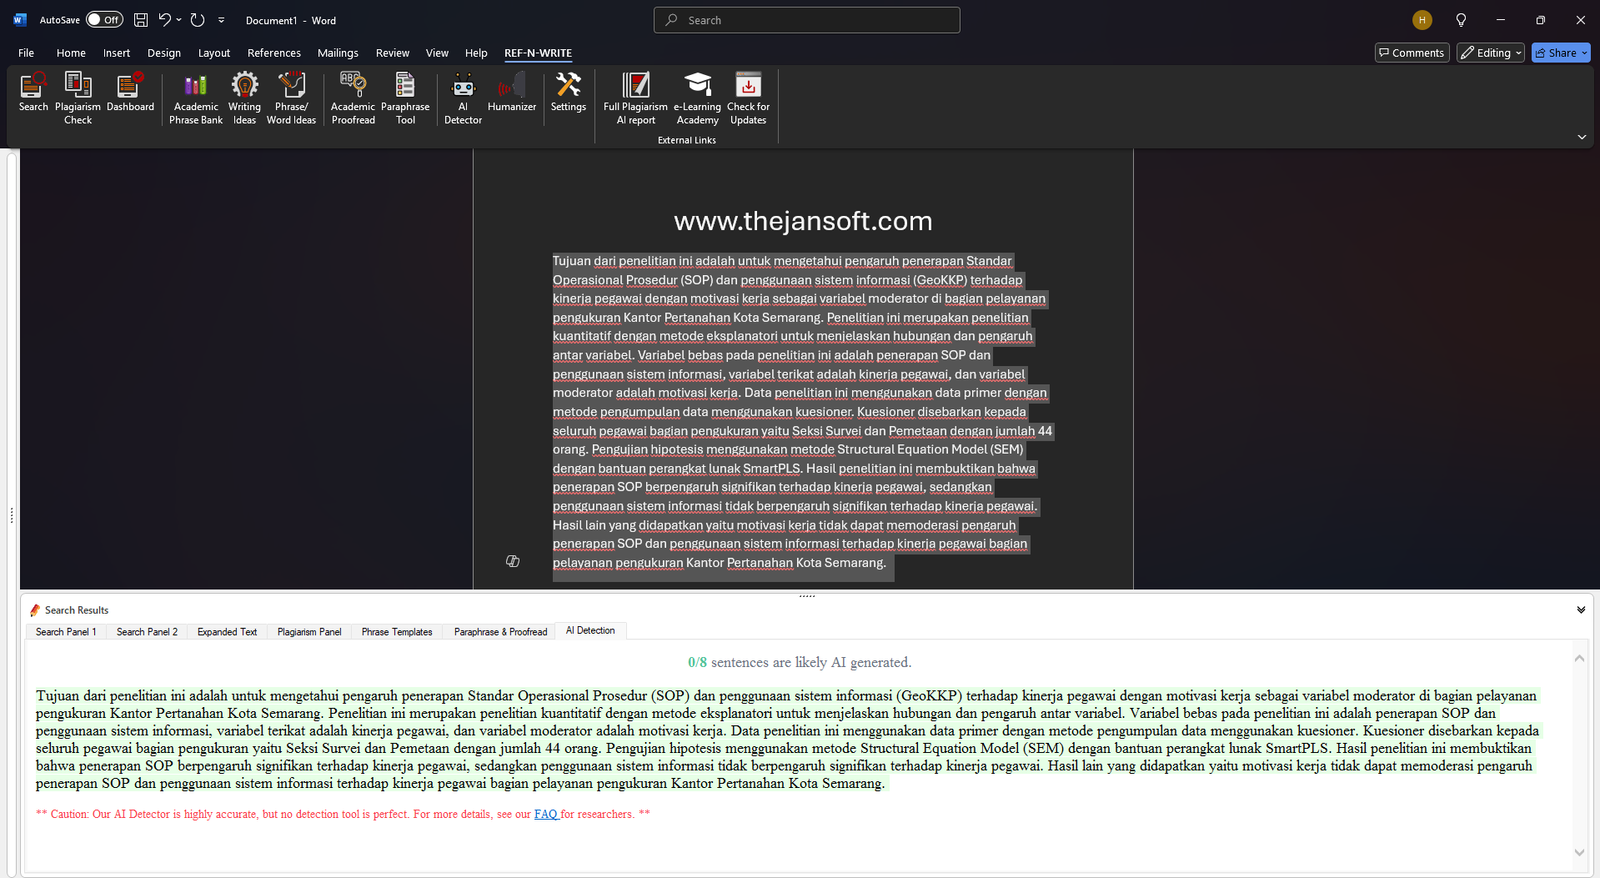Viewport: 1600px width, 878px height.
Task: Launch the Academic Proofread tool
Action: coord(353,98)
